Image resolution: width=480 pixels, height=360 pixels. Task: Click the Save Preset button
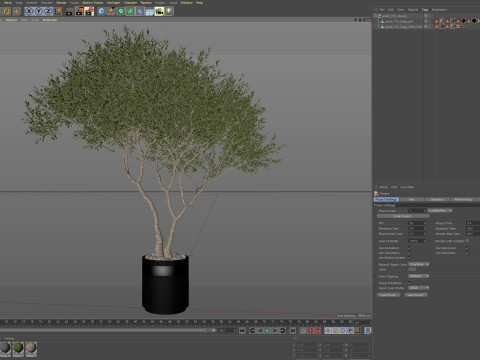coord(416,295)
